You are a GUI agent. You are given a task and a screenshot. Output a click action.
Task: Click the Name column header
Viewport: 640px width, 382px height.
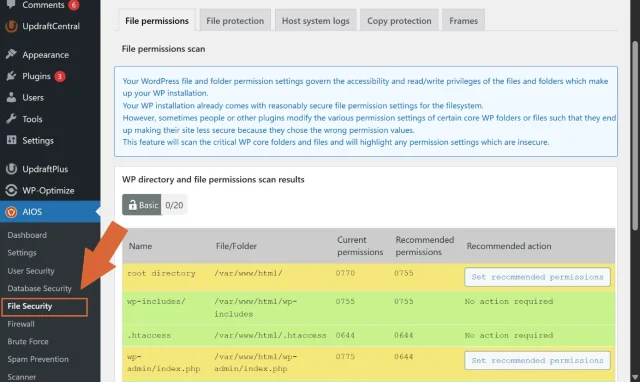[x=140, y=246]
